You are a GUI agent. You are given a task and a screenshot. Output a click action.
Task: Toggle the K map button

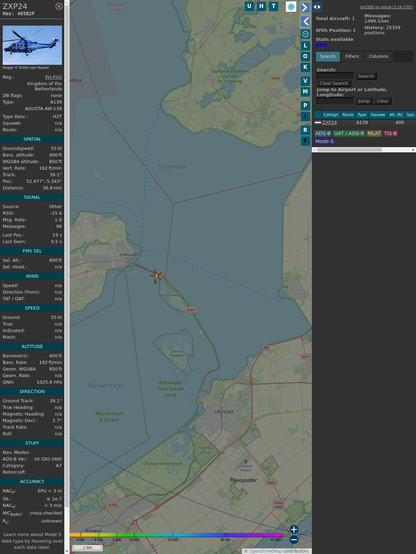pyautogui.click(x=305, y=67)
